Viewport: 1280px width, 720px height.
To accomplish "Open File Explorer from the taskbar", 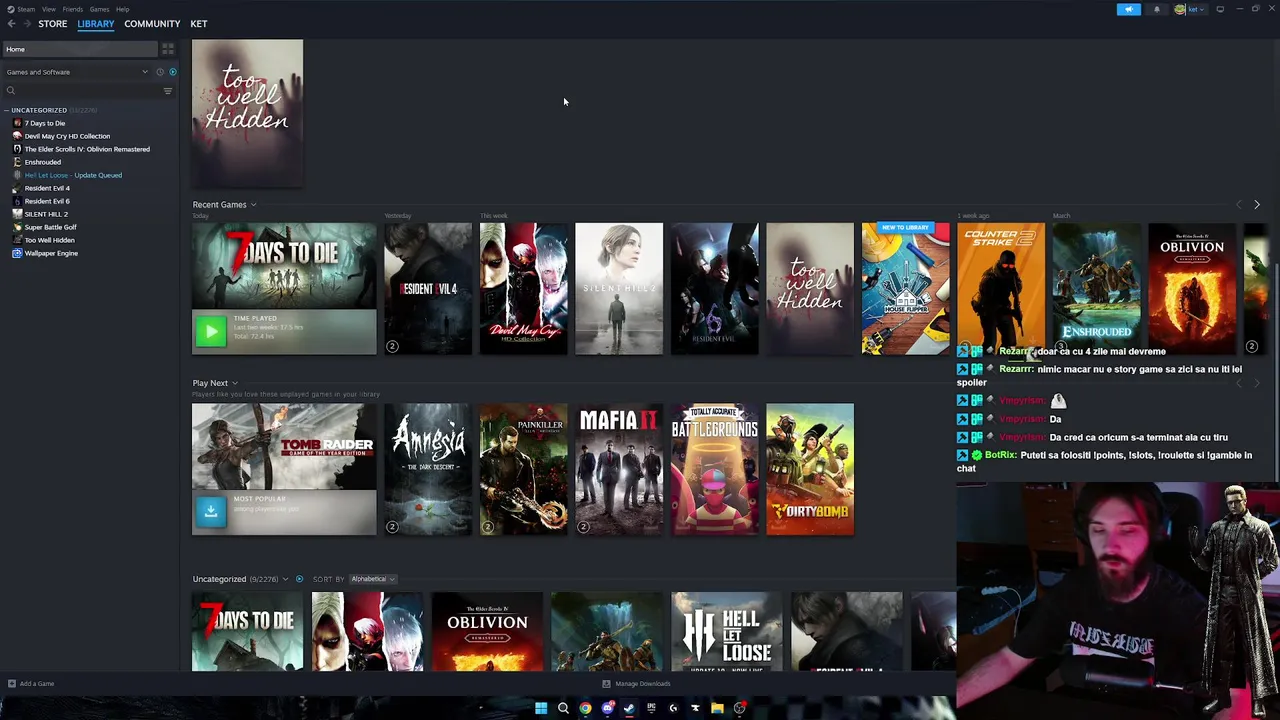I will 717,708.
